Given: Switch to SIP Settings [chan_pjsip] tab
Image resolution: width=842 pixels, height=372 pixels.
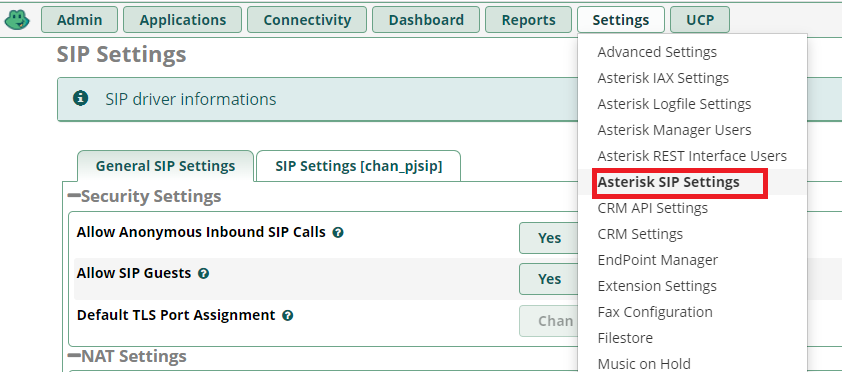Looking at the screenshot, I should tap(359, 166).
